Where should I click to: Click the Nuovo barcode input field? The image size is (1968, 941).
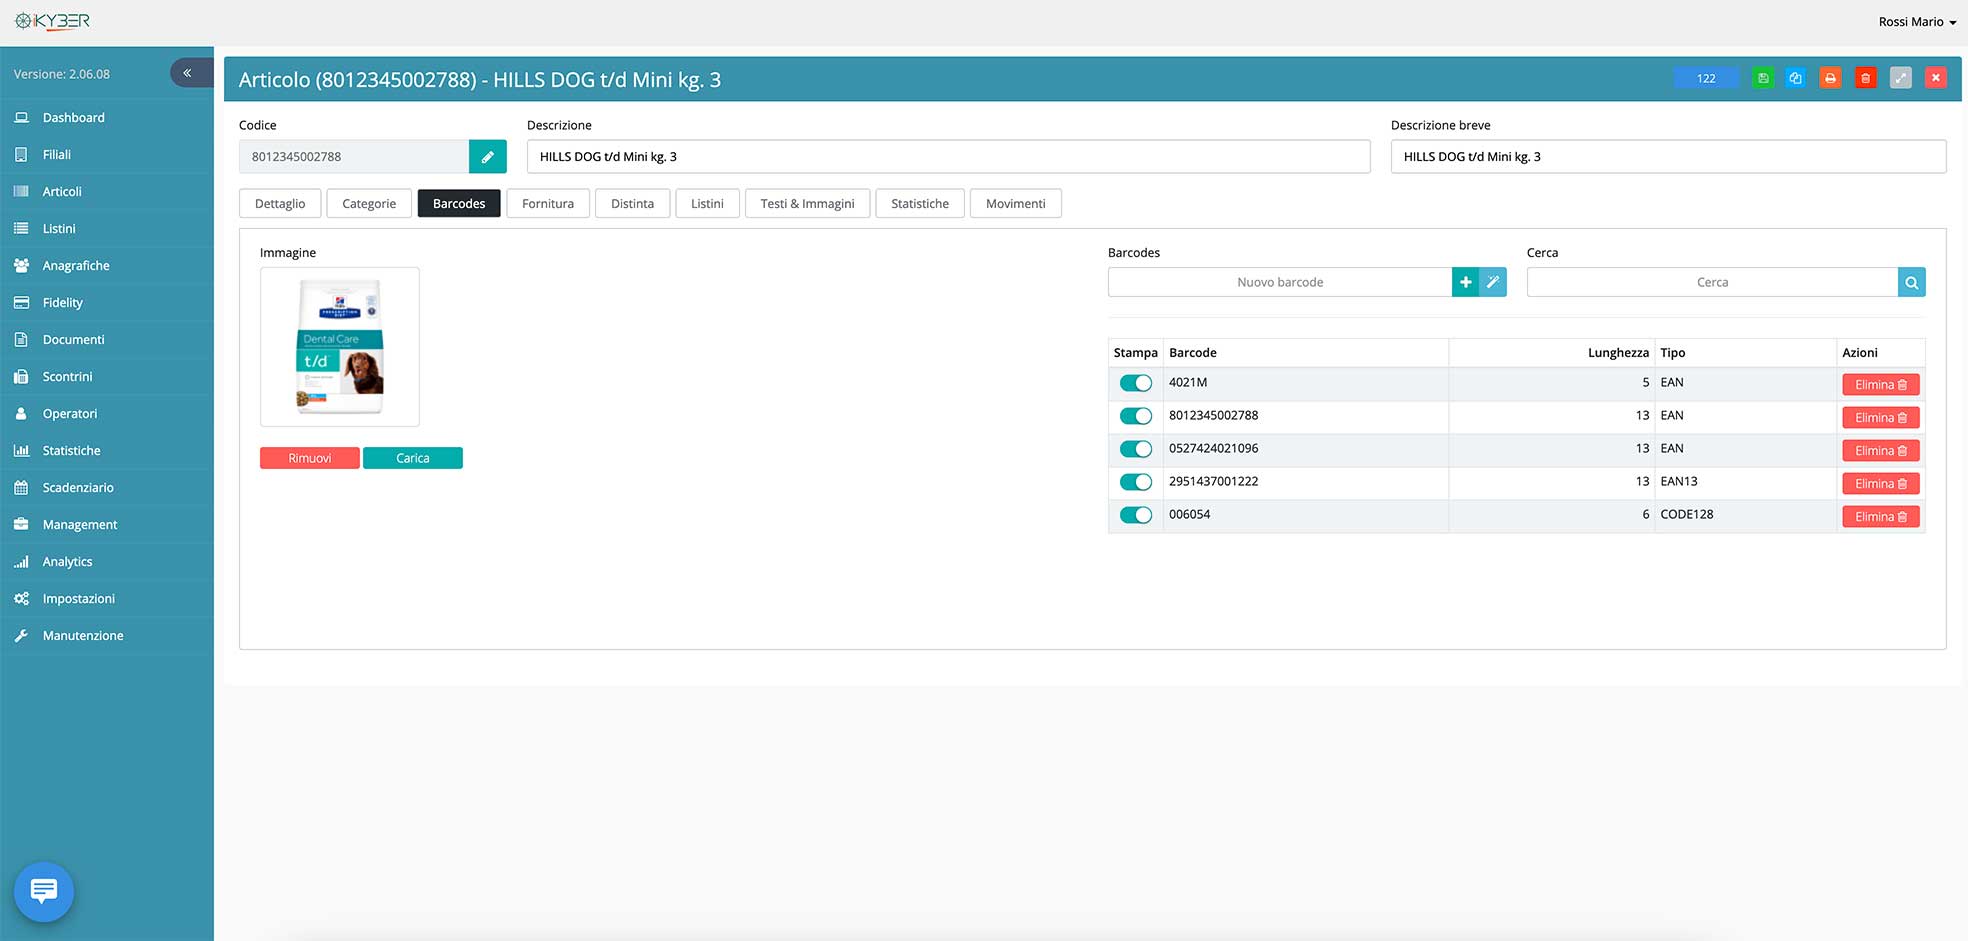click(1280, 282)
